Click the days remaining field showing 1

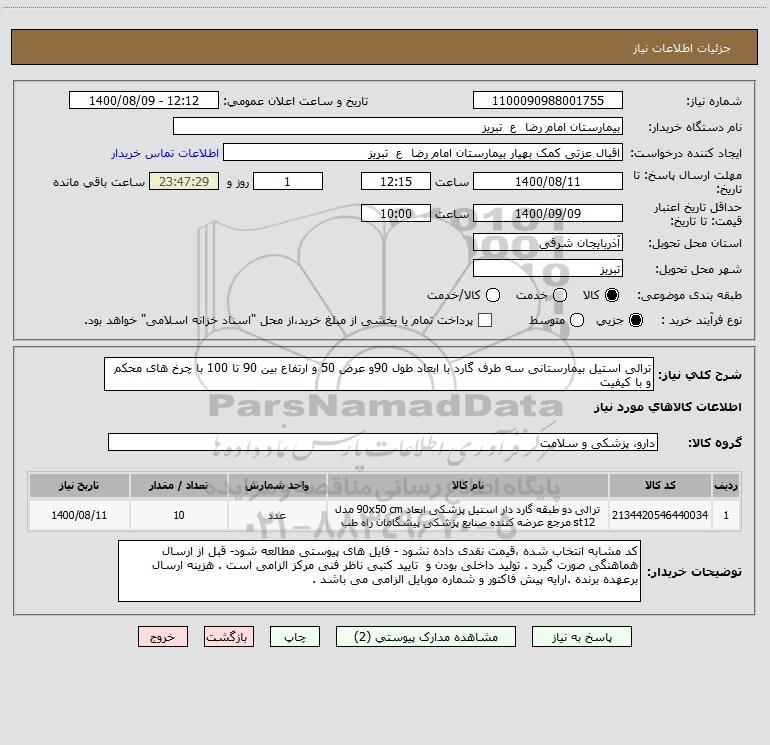coord(288,181)
